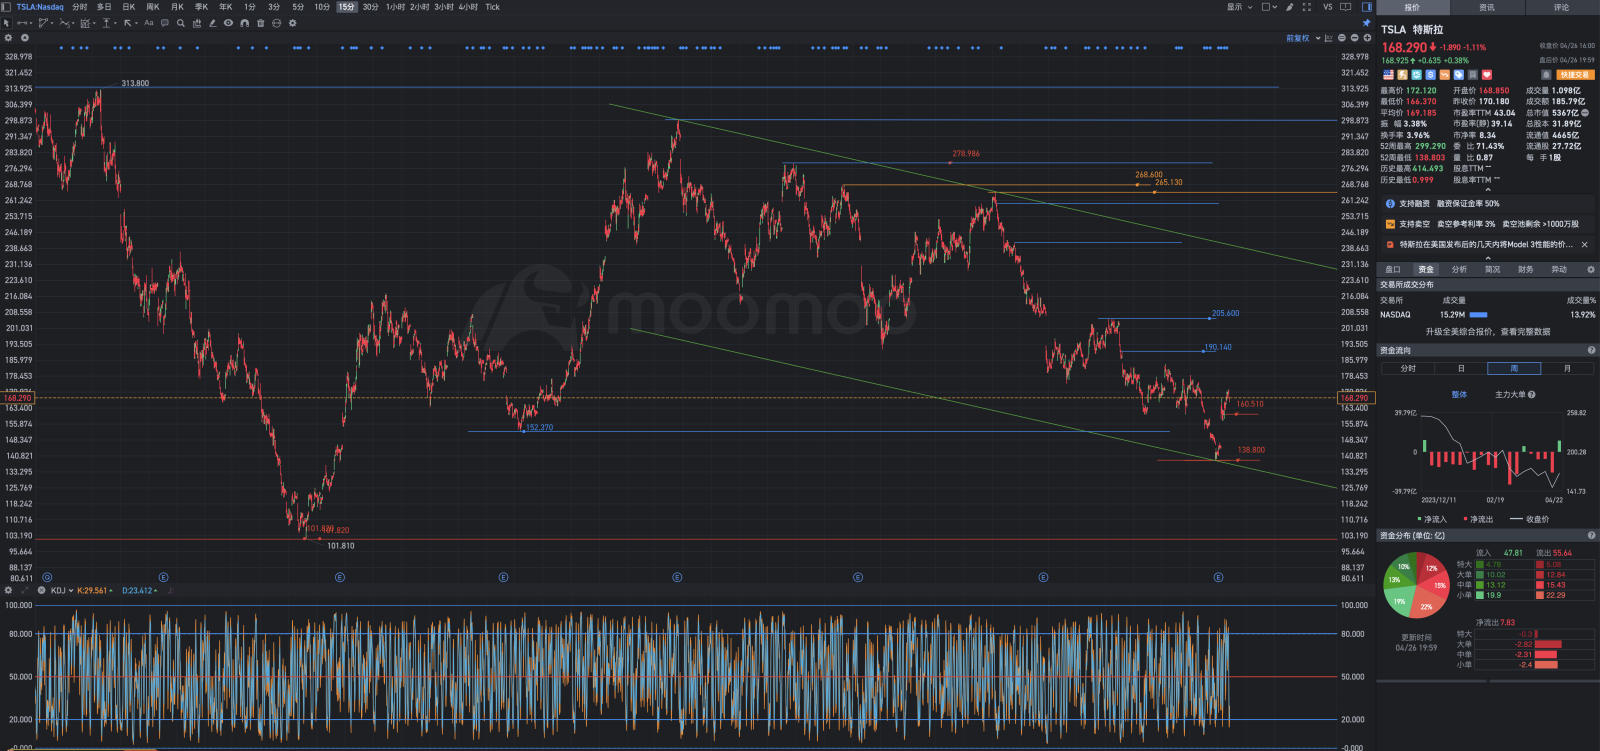Click the 快捷交易 quick trade button
The height and width of the screenshot is (751, 1600).
(x=1576, y=75)
